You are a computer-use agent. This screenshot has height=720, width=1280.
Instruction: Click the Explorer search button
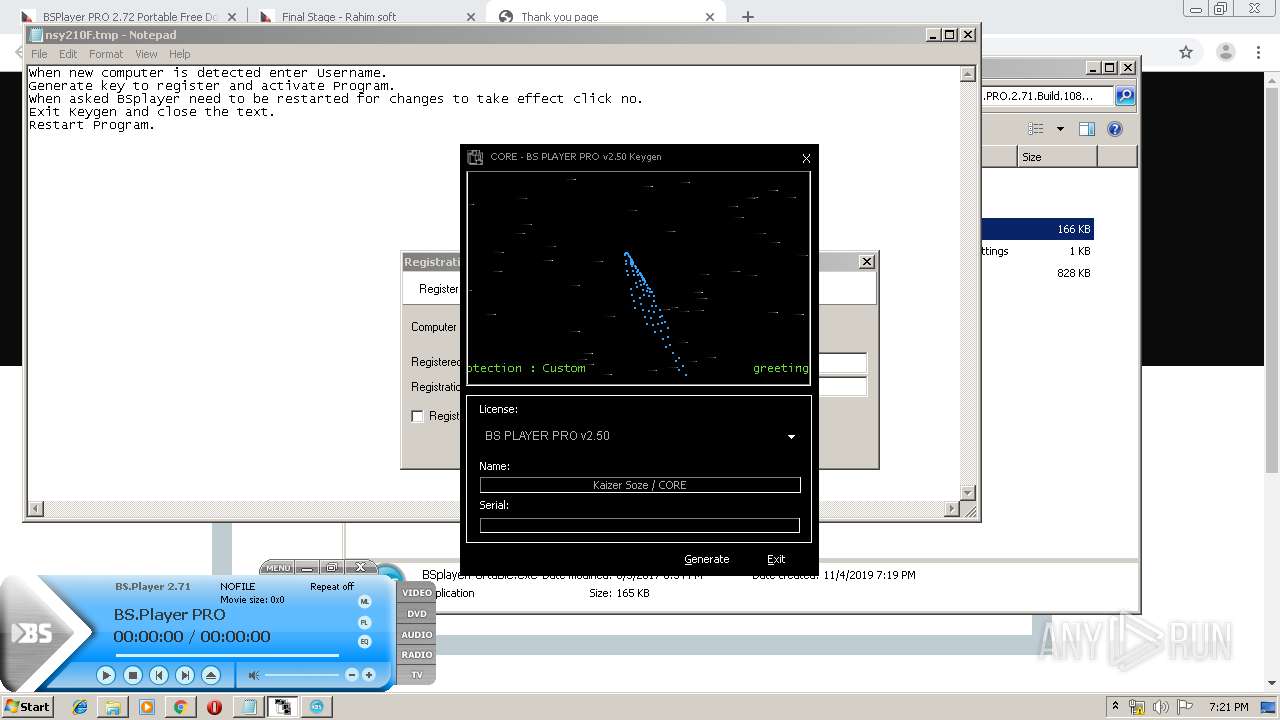[x=1125, y=96]
